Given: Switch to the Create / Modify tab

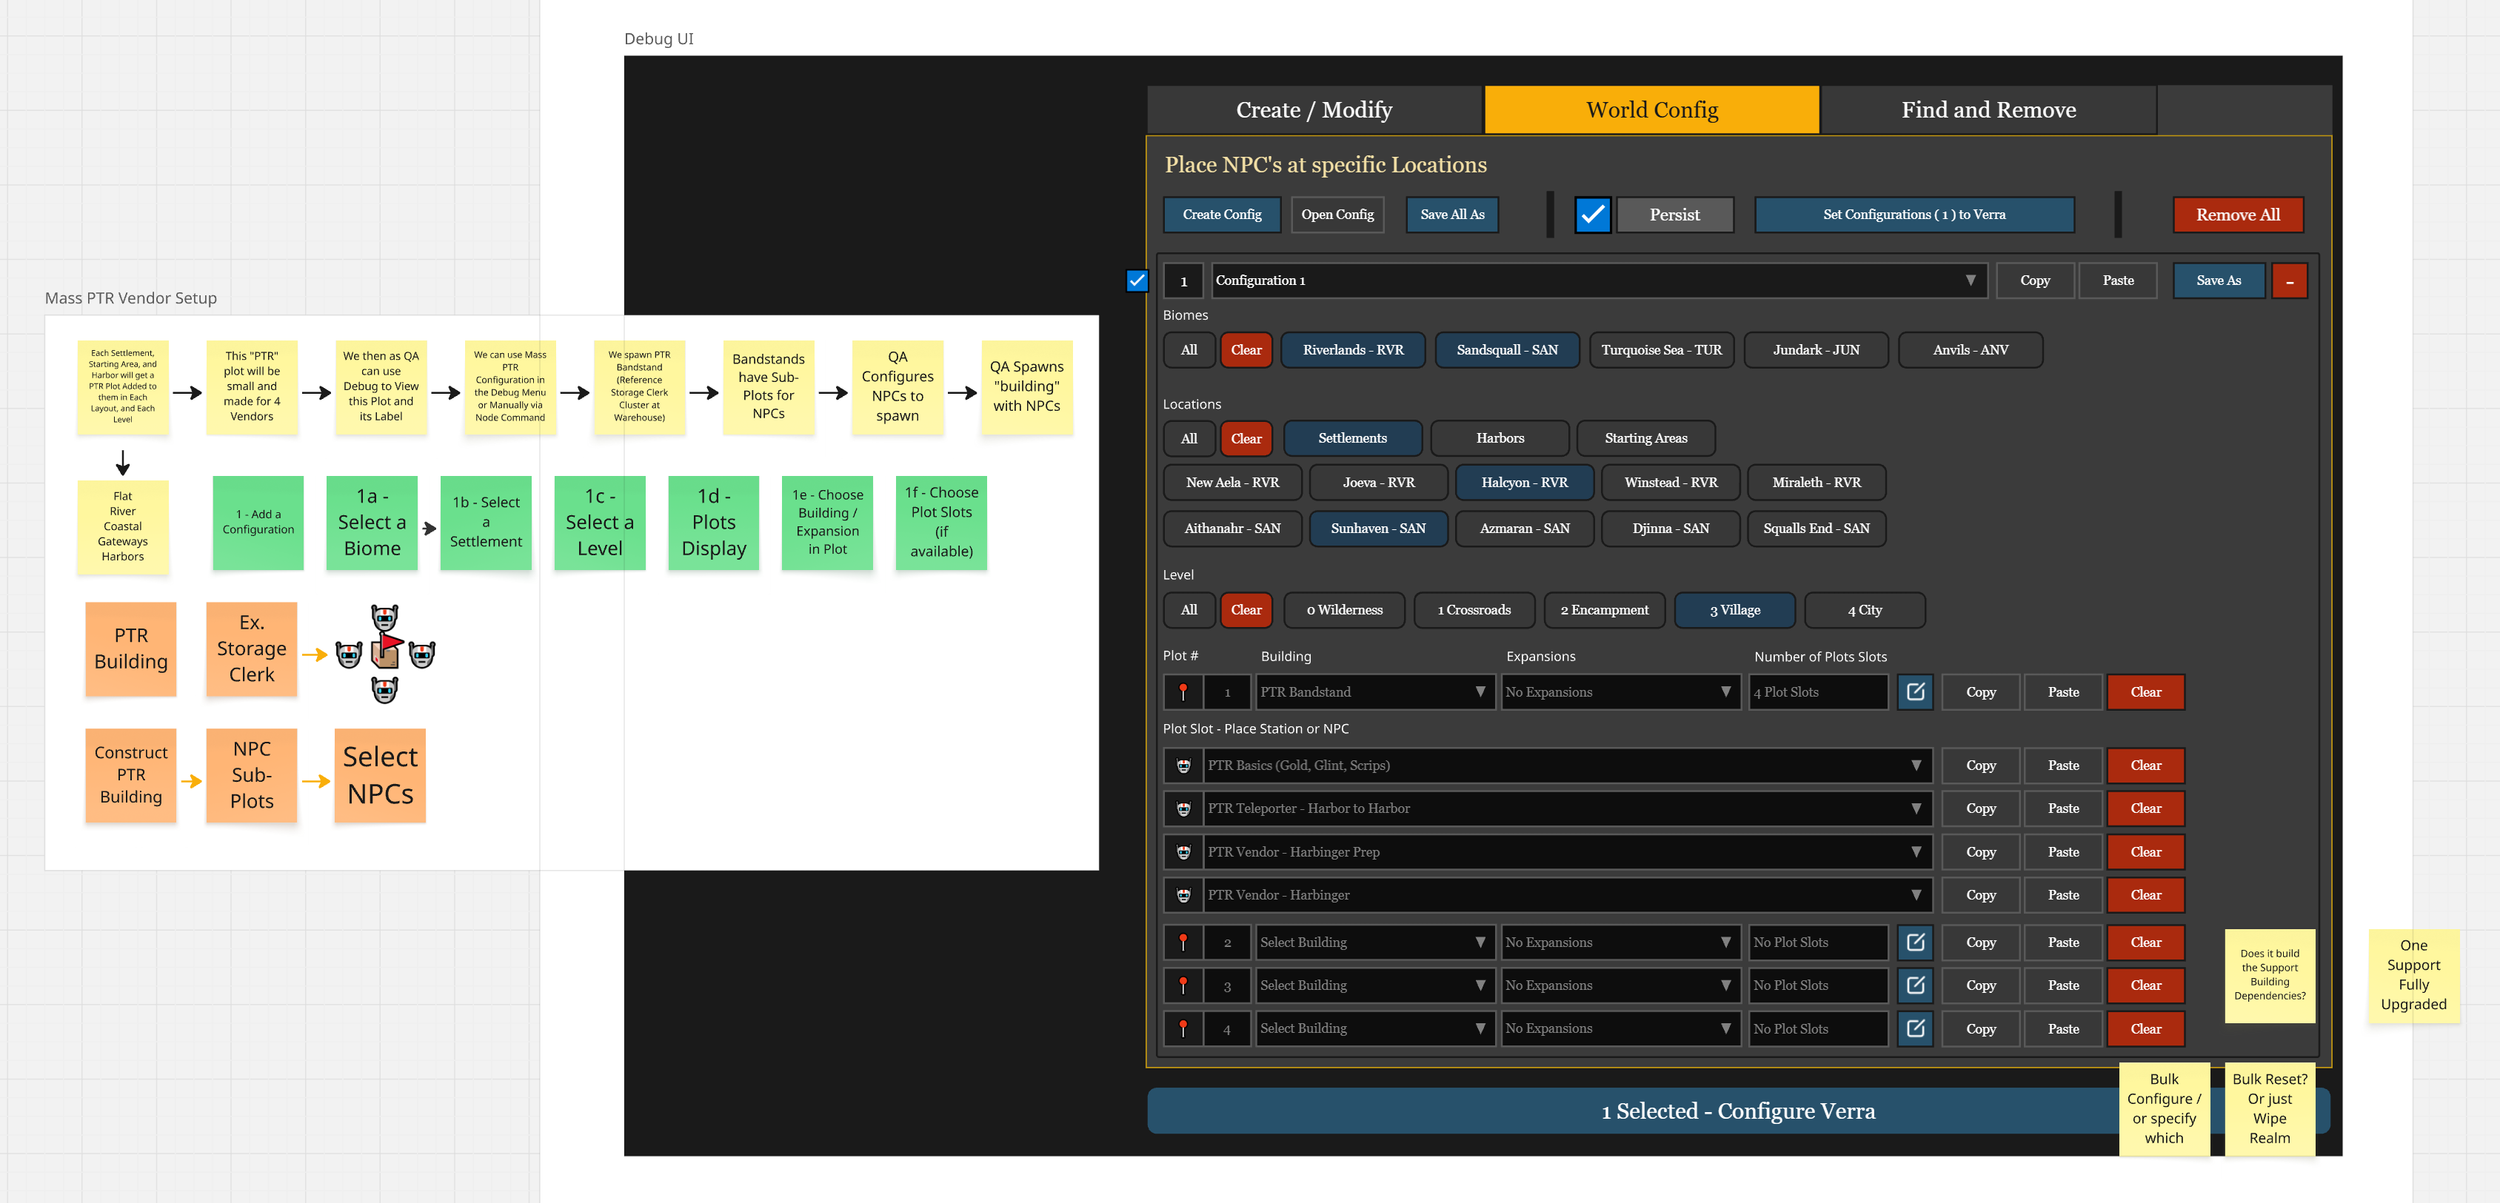Looking at the screenshot, I should pyautogui.click(x=1313, y=110).
